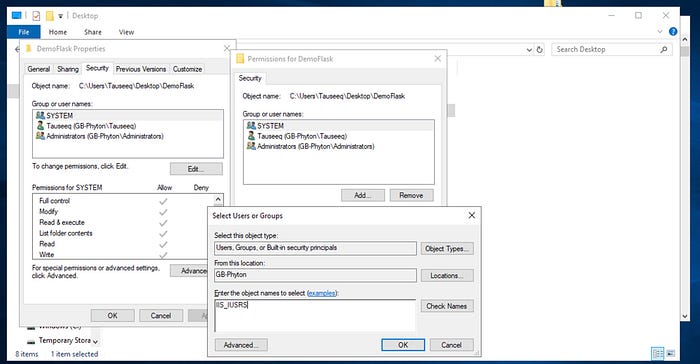The width and height of the screenshot is (700, 364).
Task: Click properties quick access checkmark icon
Action: pos(36,16)
